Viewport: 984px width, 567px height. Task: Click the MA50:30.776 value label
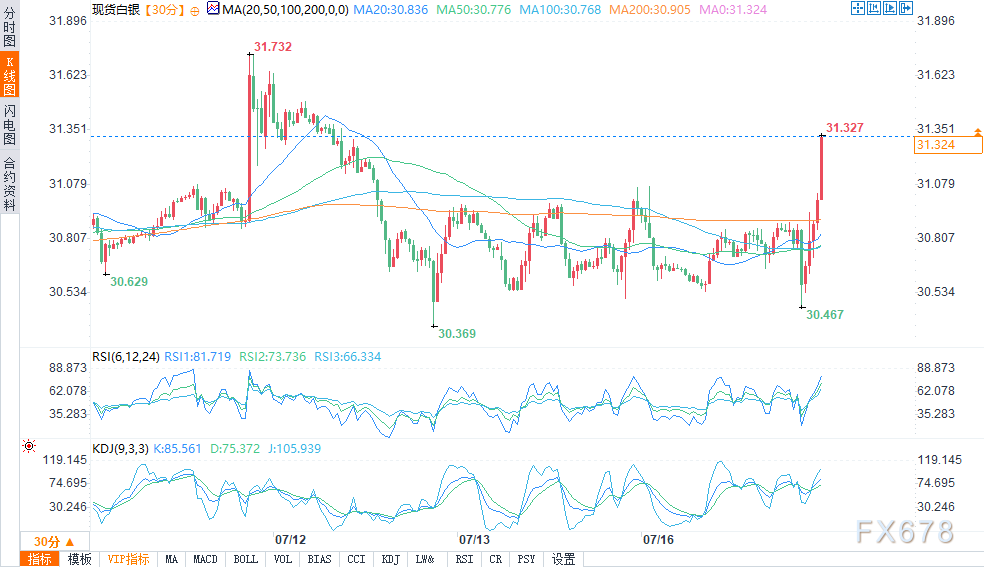click(x=474, y=10)
